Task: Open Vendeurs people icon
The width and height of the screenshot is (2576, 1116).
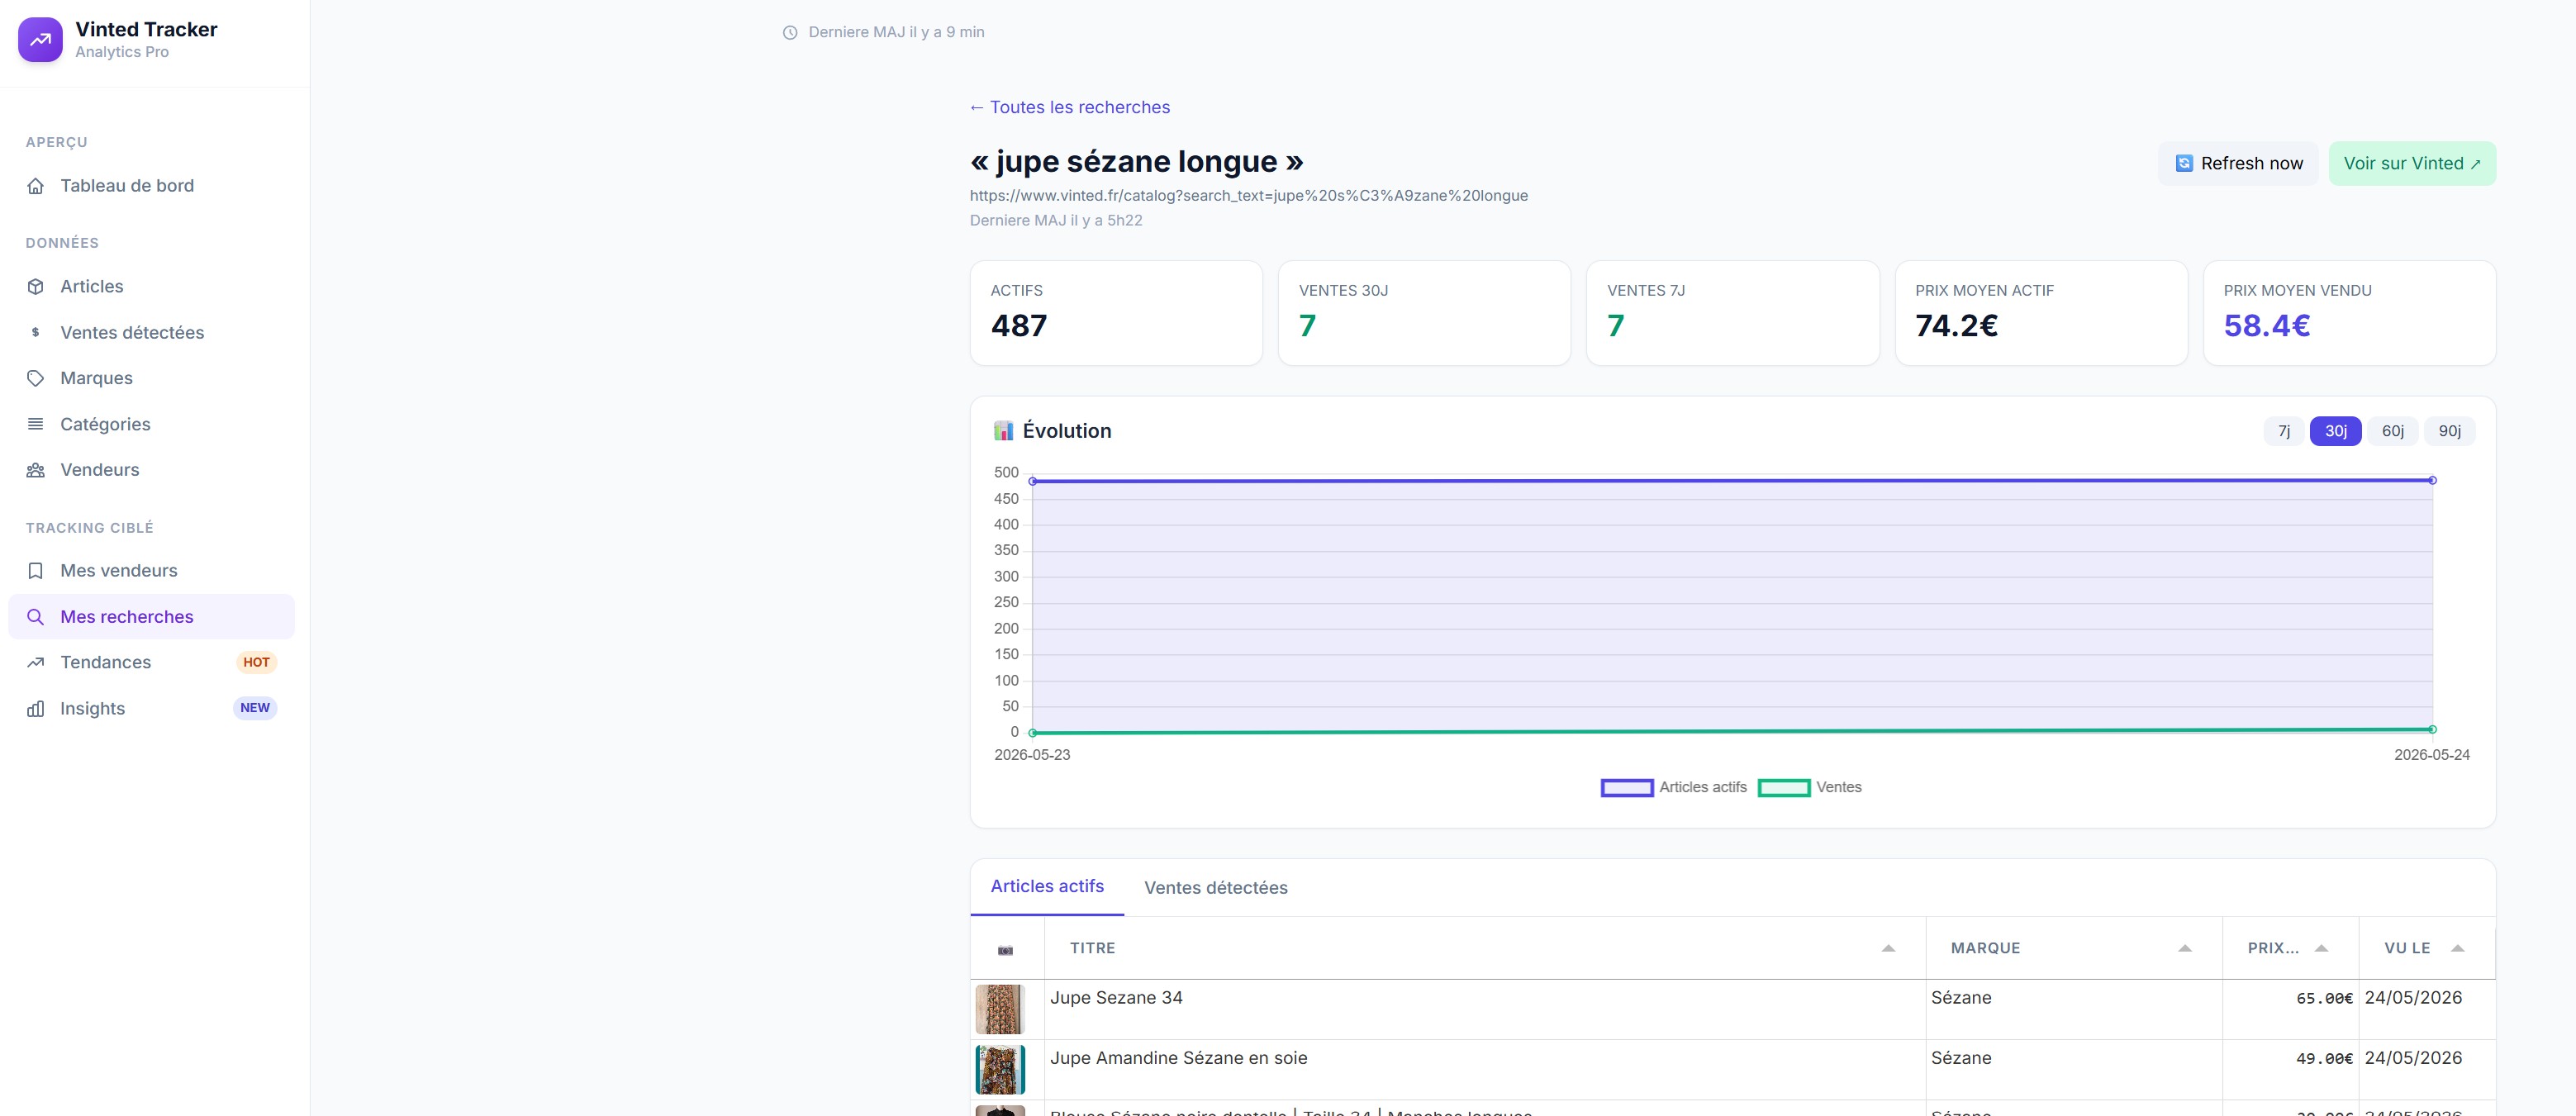Action: point(36,470)
